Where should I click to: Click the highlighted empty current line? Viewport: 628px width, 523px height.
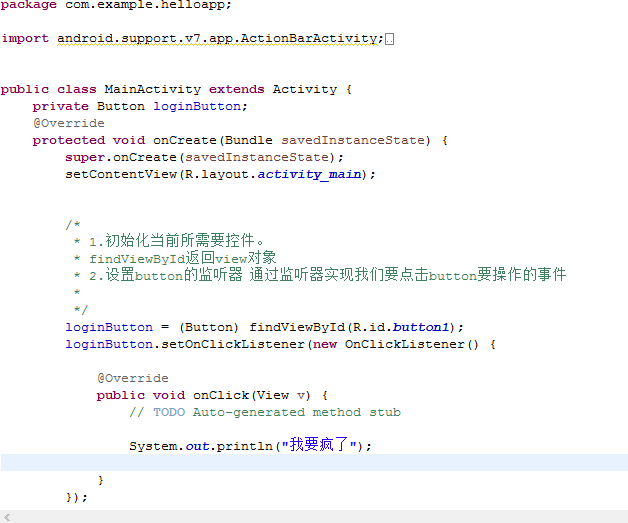coord(314,463)
